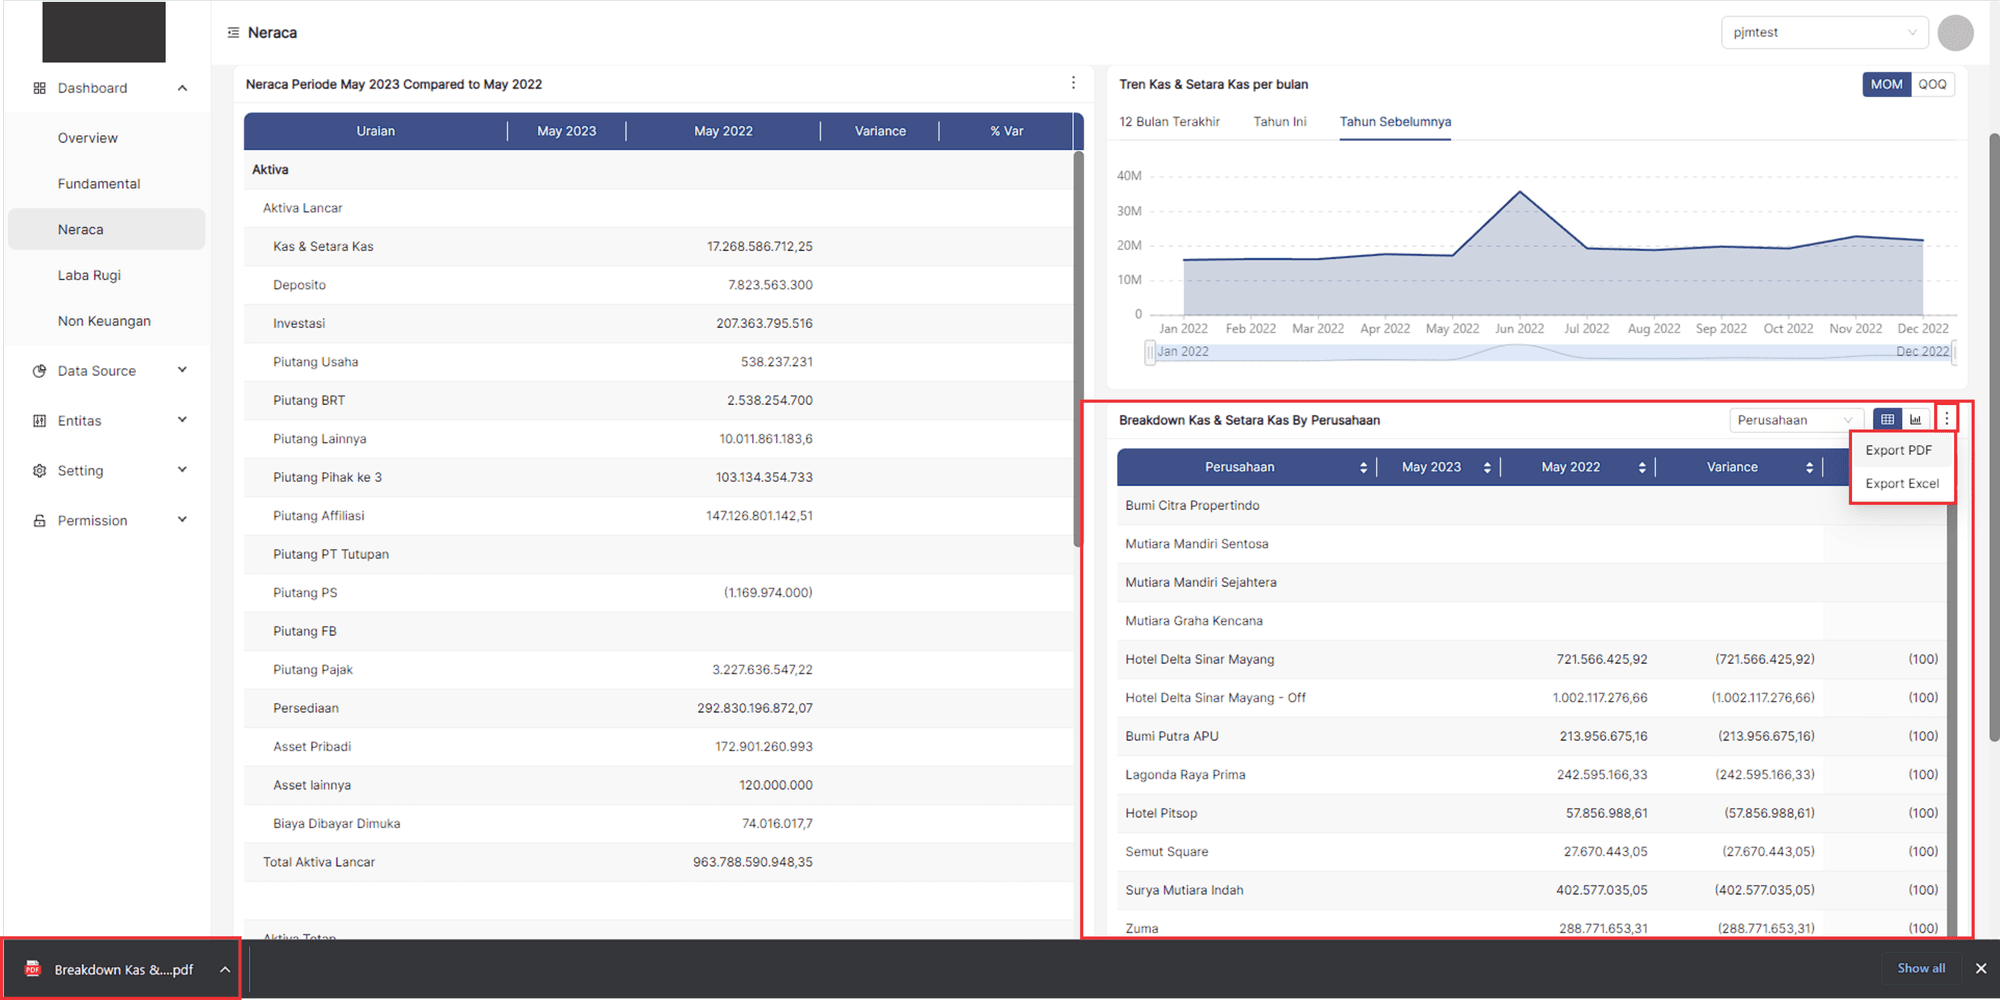Sort by Variance column sort icon
This screenshot has height=1000, width=2000.
coord(1809,468)
